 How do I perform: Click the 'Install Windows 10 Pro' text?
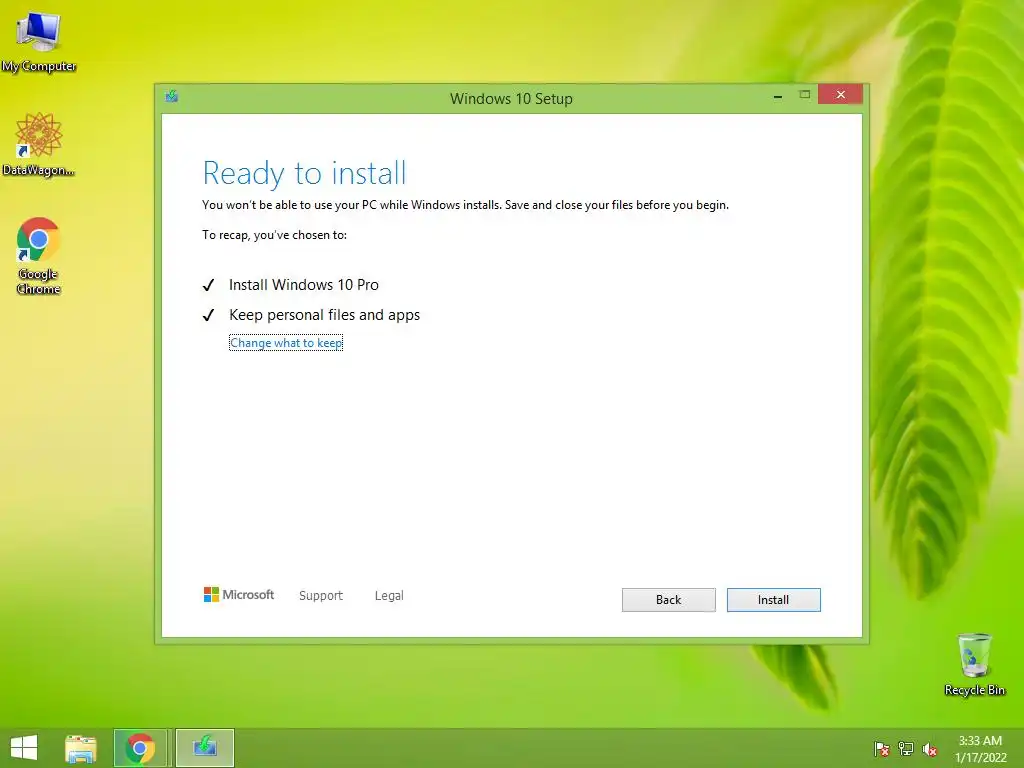click(x=304, y=285)
